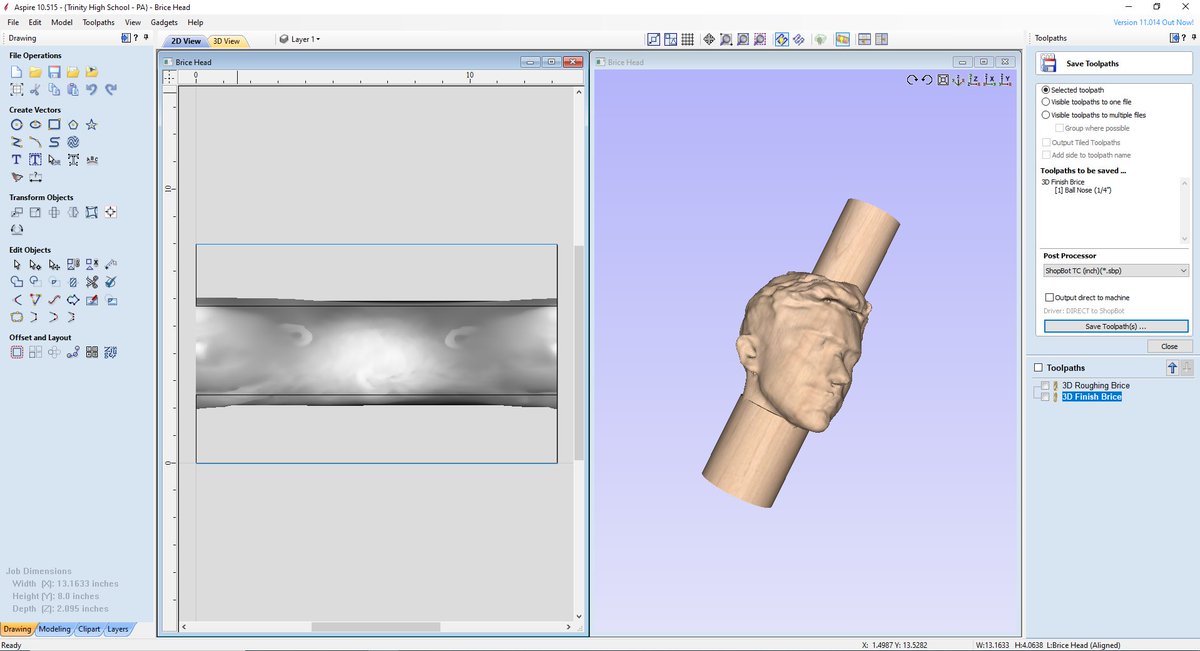Select the Selected toolpath radio option
The image size is (1200, 651).
click(1046, 90)
